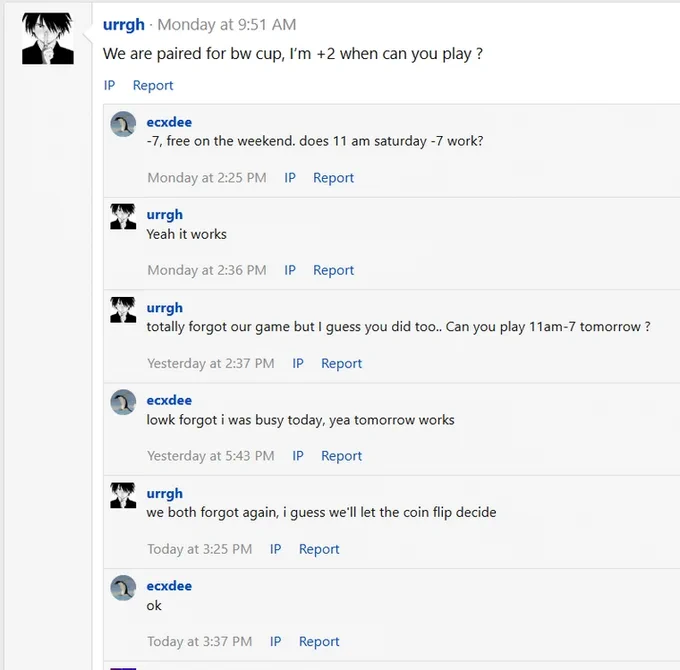Open the 'Monday at 9:51 AM' timestamp

(227, 25)
